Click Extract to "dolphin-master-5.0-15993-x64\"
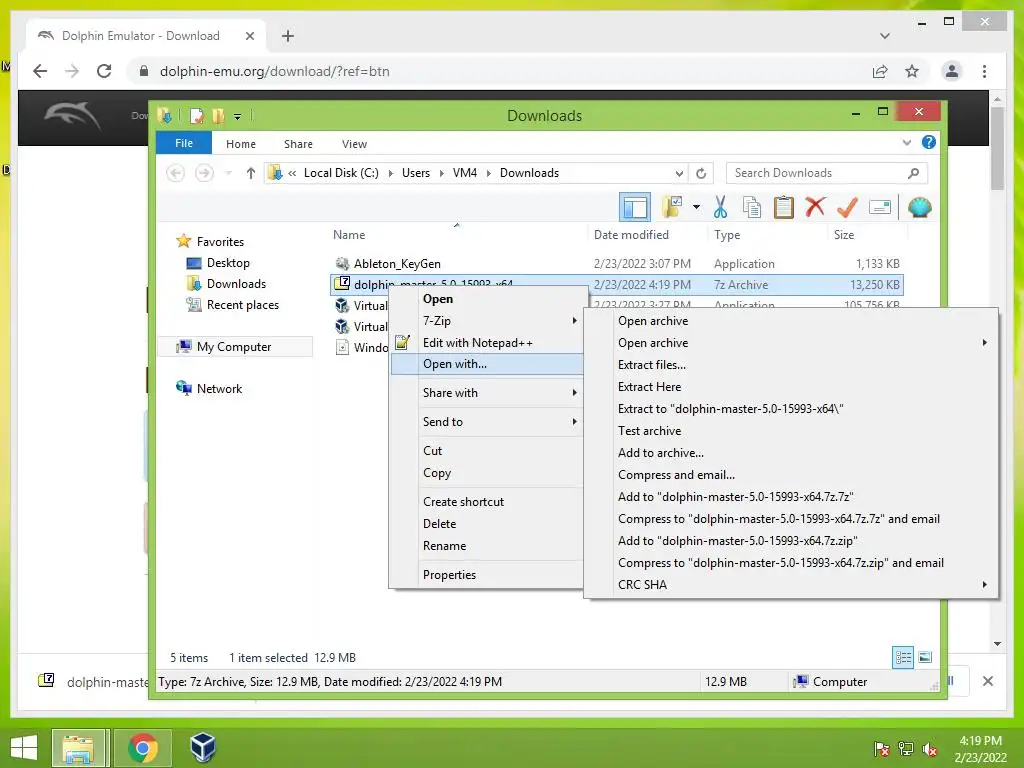This screenshot has width=1024, height=768. [x=791, y=409]
